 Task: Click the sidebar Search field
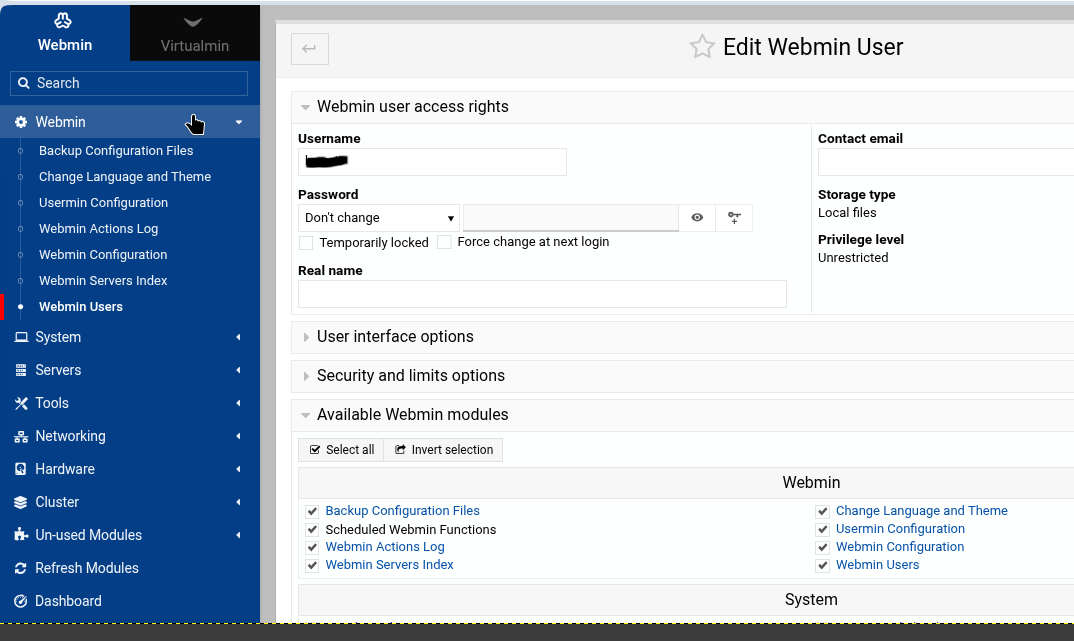(129, 83)
